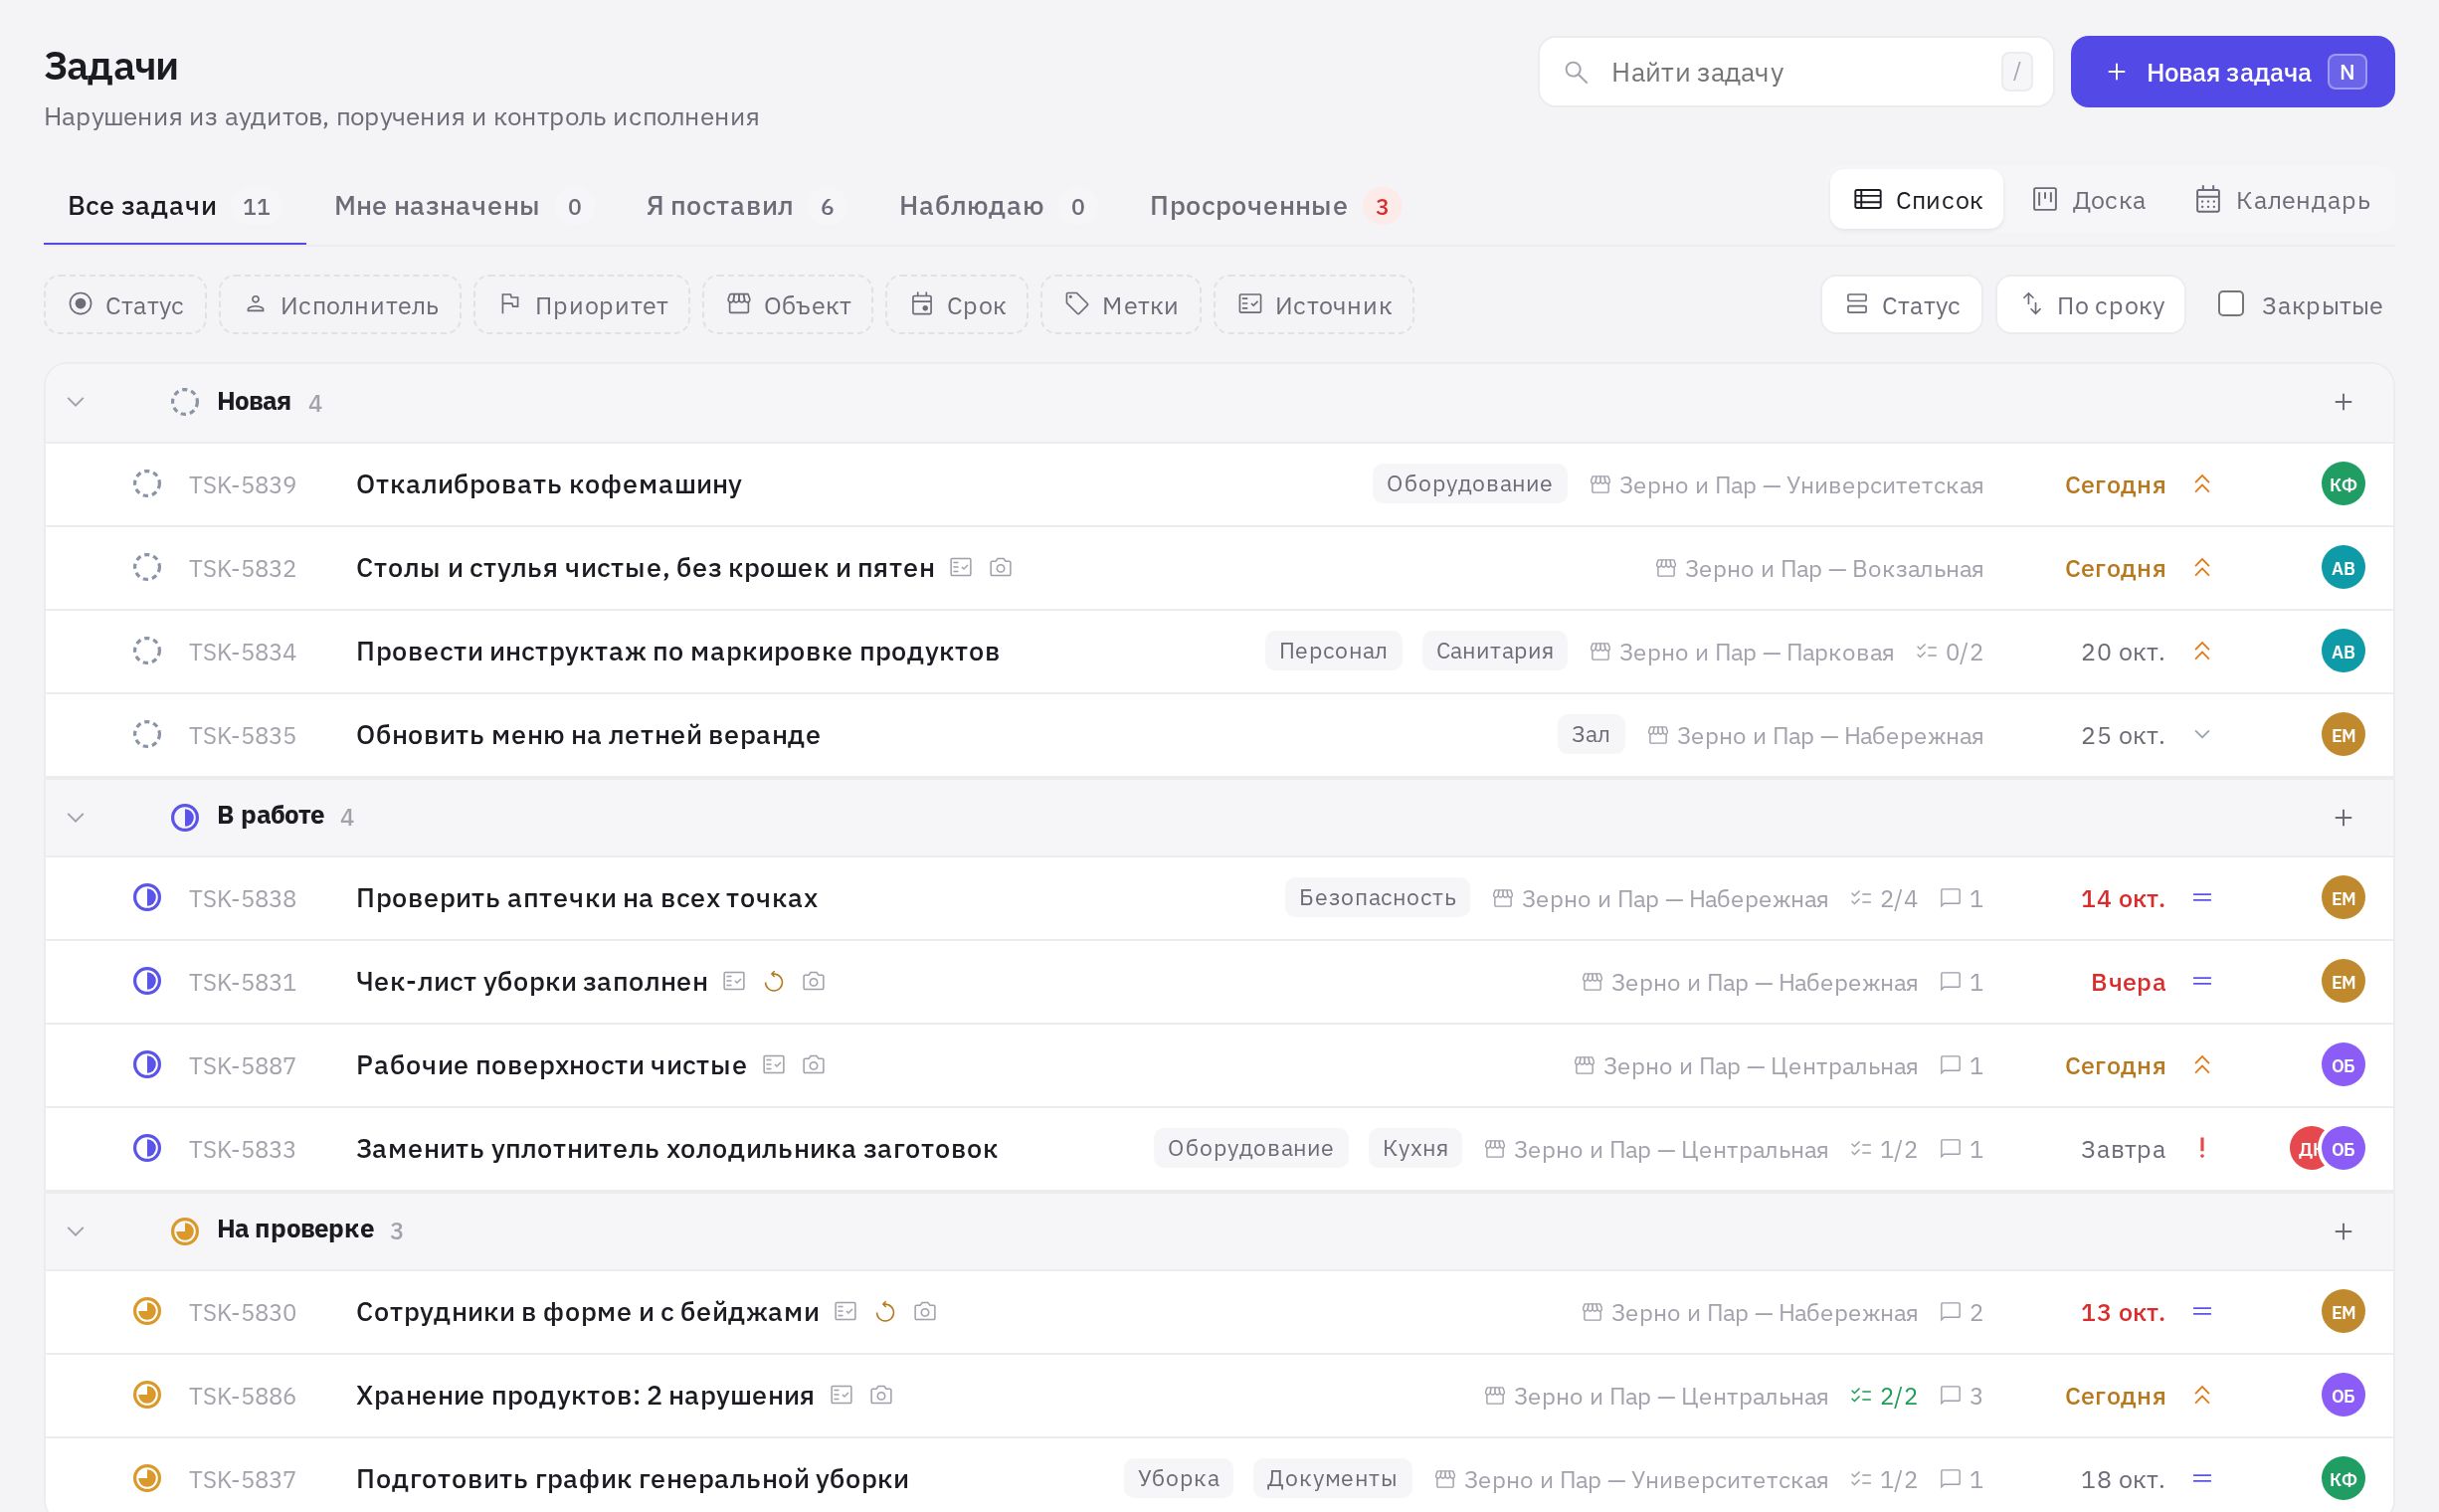Open the Объект filter dropdown

(x=788, y=305)
